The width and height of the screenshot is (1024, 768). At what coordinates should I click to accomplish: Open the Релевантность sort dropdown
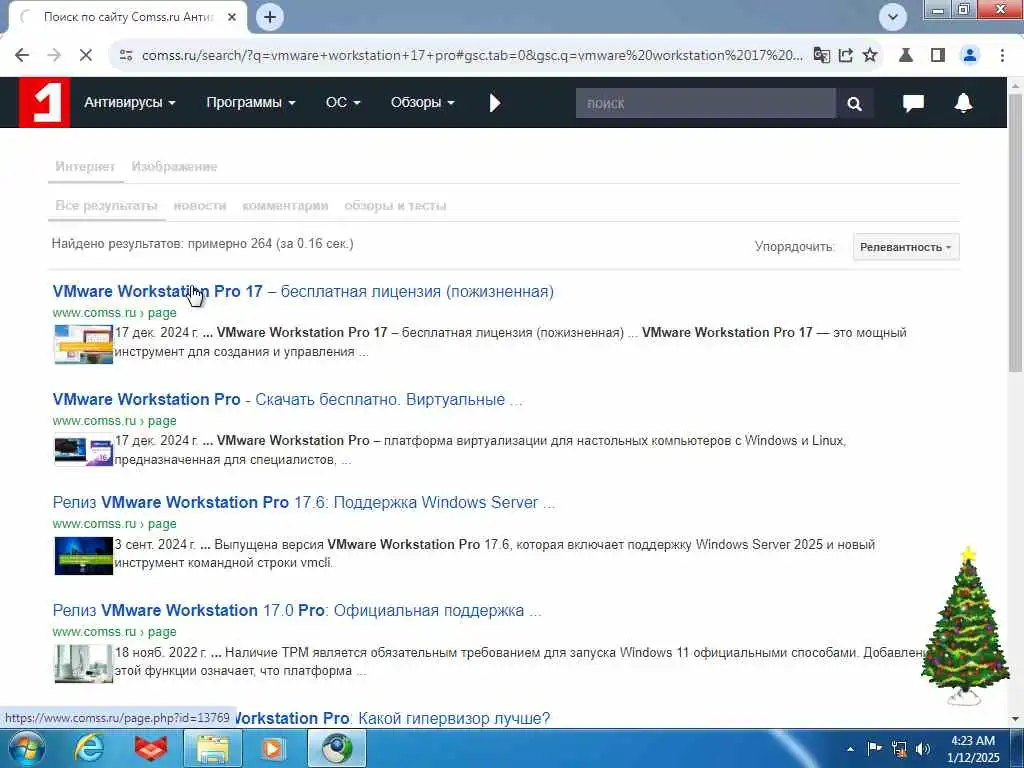click(906, 247)
